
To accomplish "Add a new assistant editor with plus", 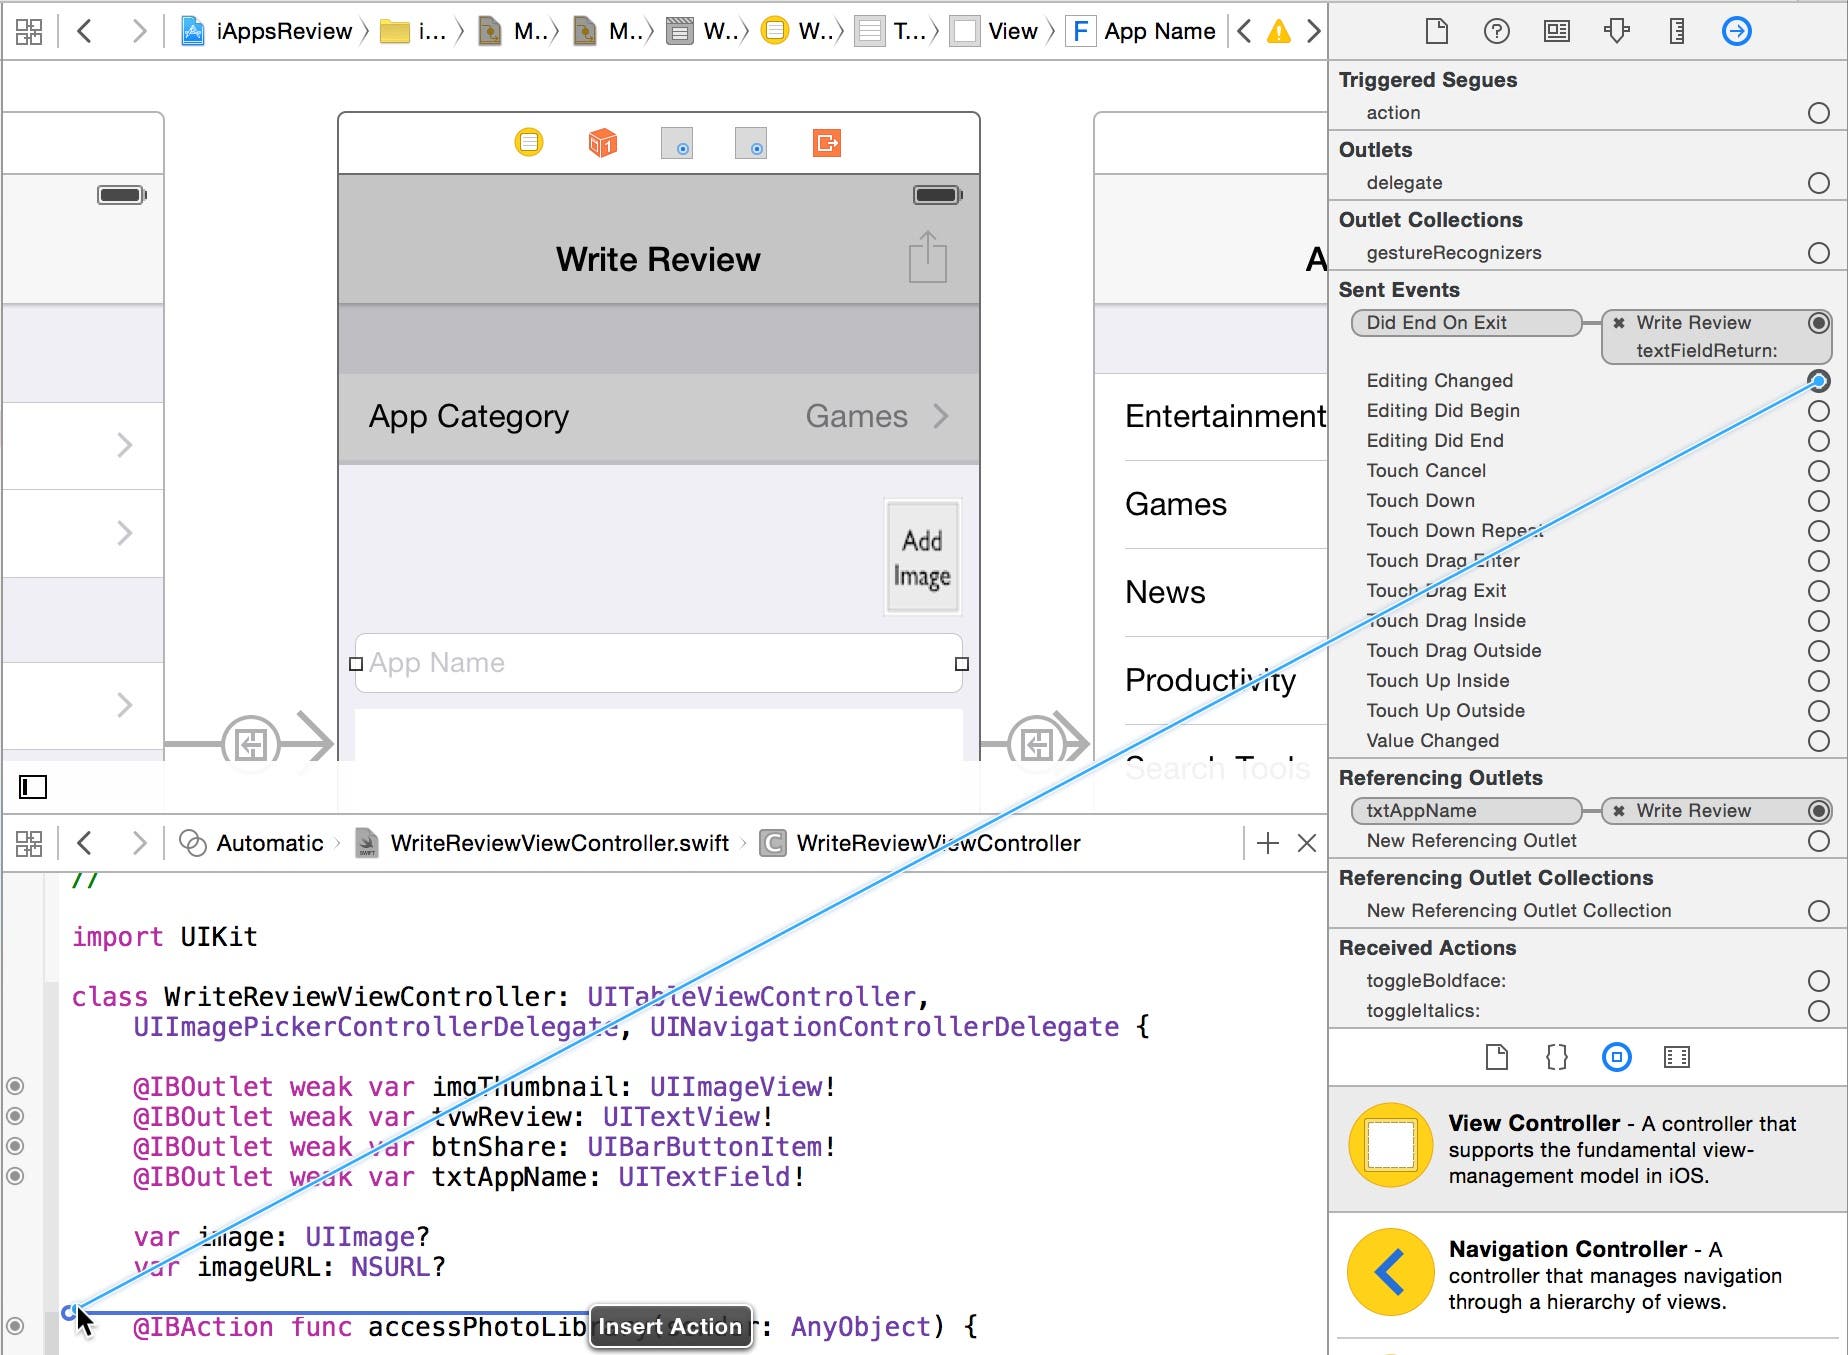I will 1268,843.
